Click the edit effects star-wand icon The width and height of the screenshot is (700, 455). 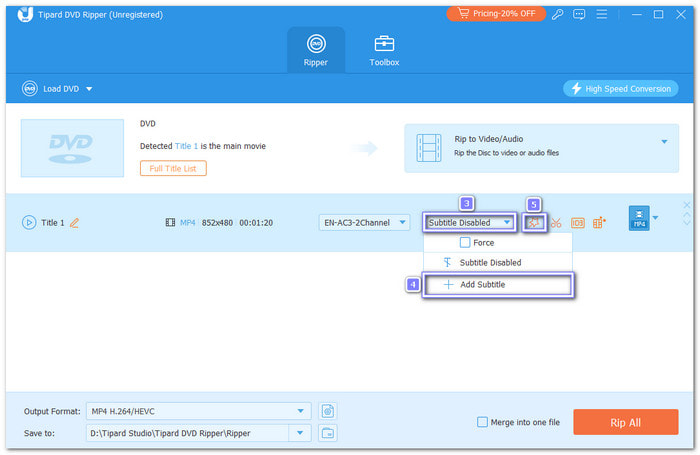535,222
